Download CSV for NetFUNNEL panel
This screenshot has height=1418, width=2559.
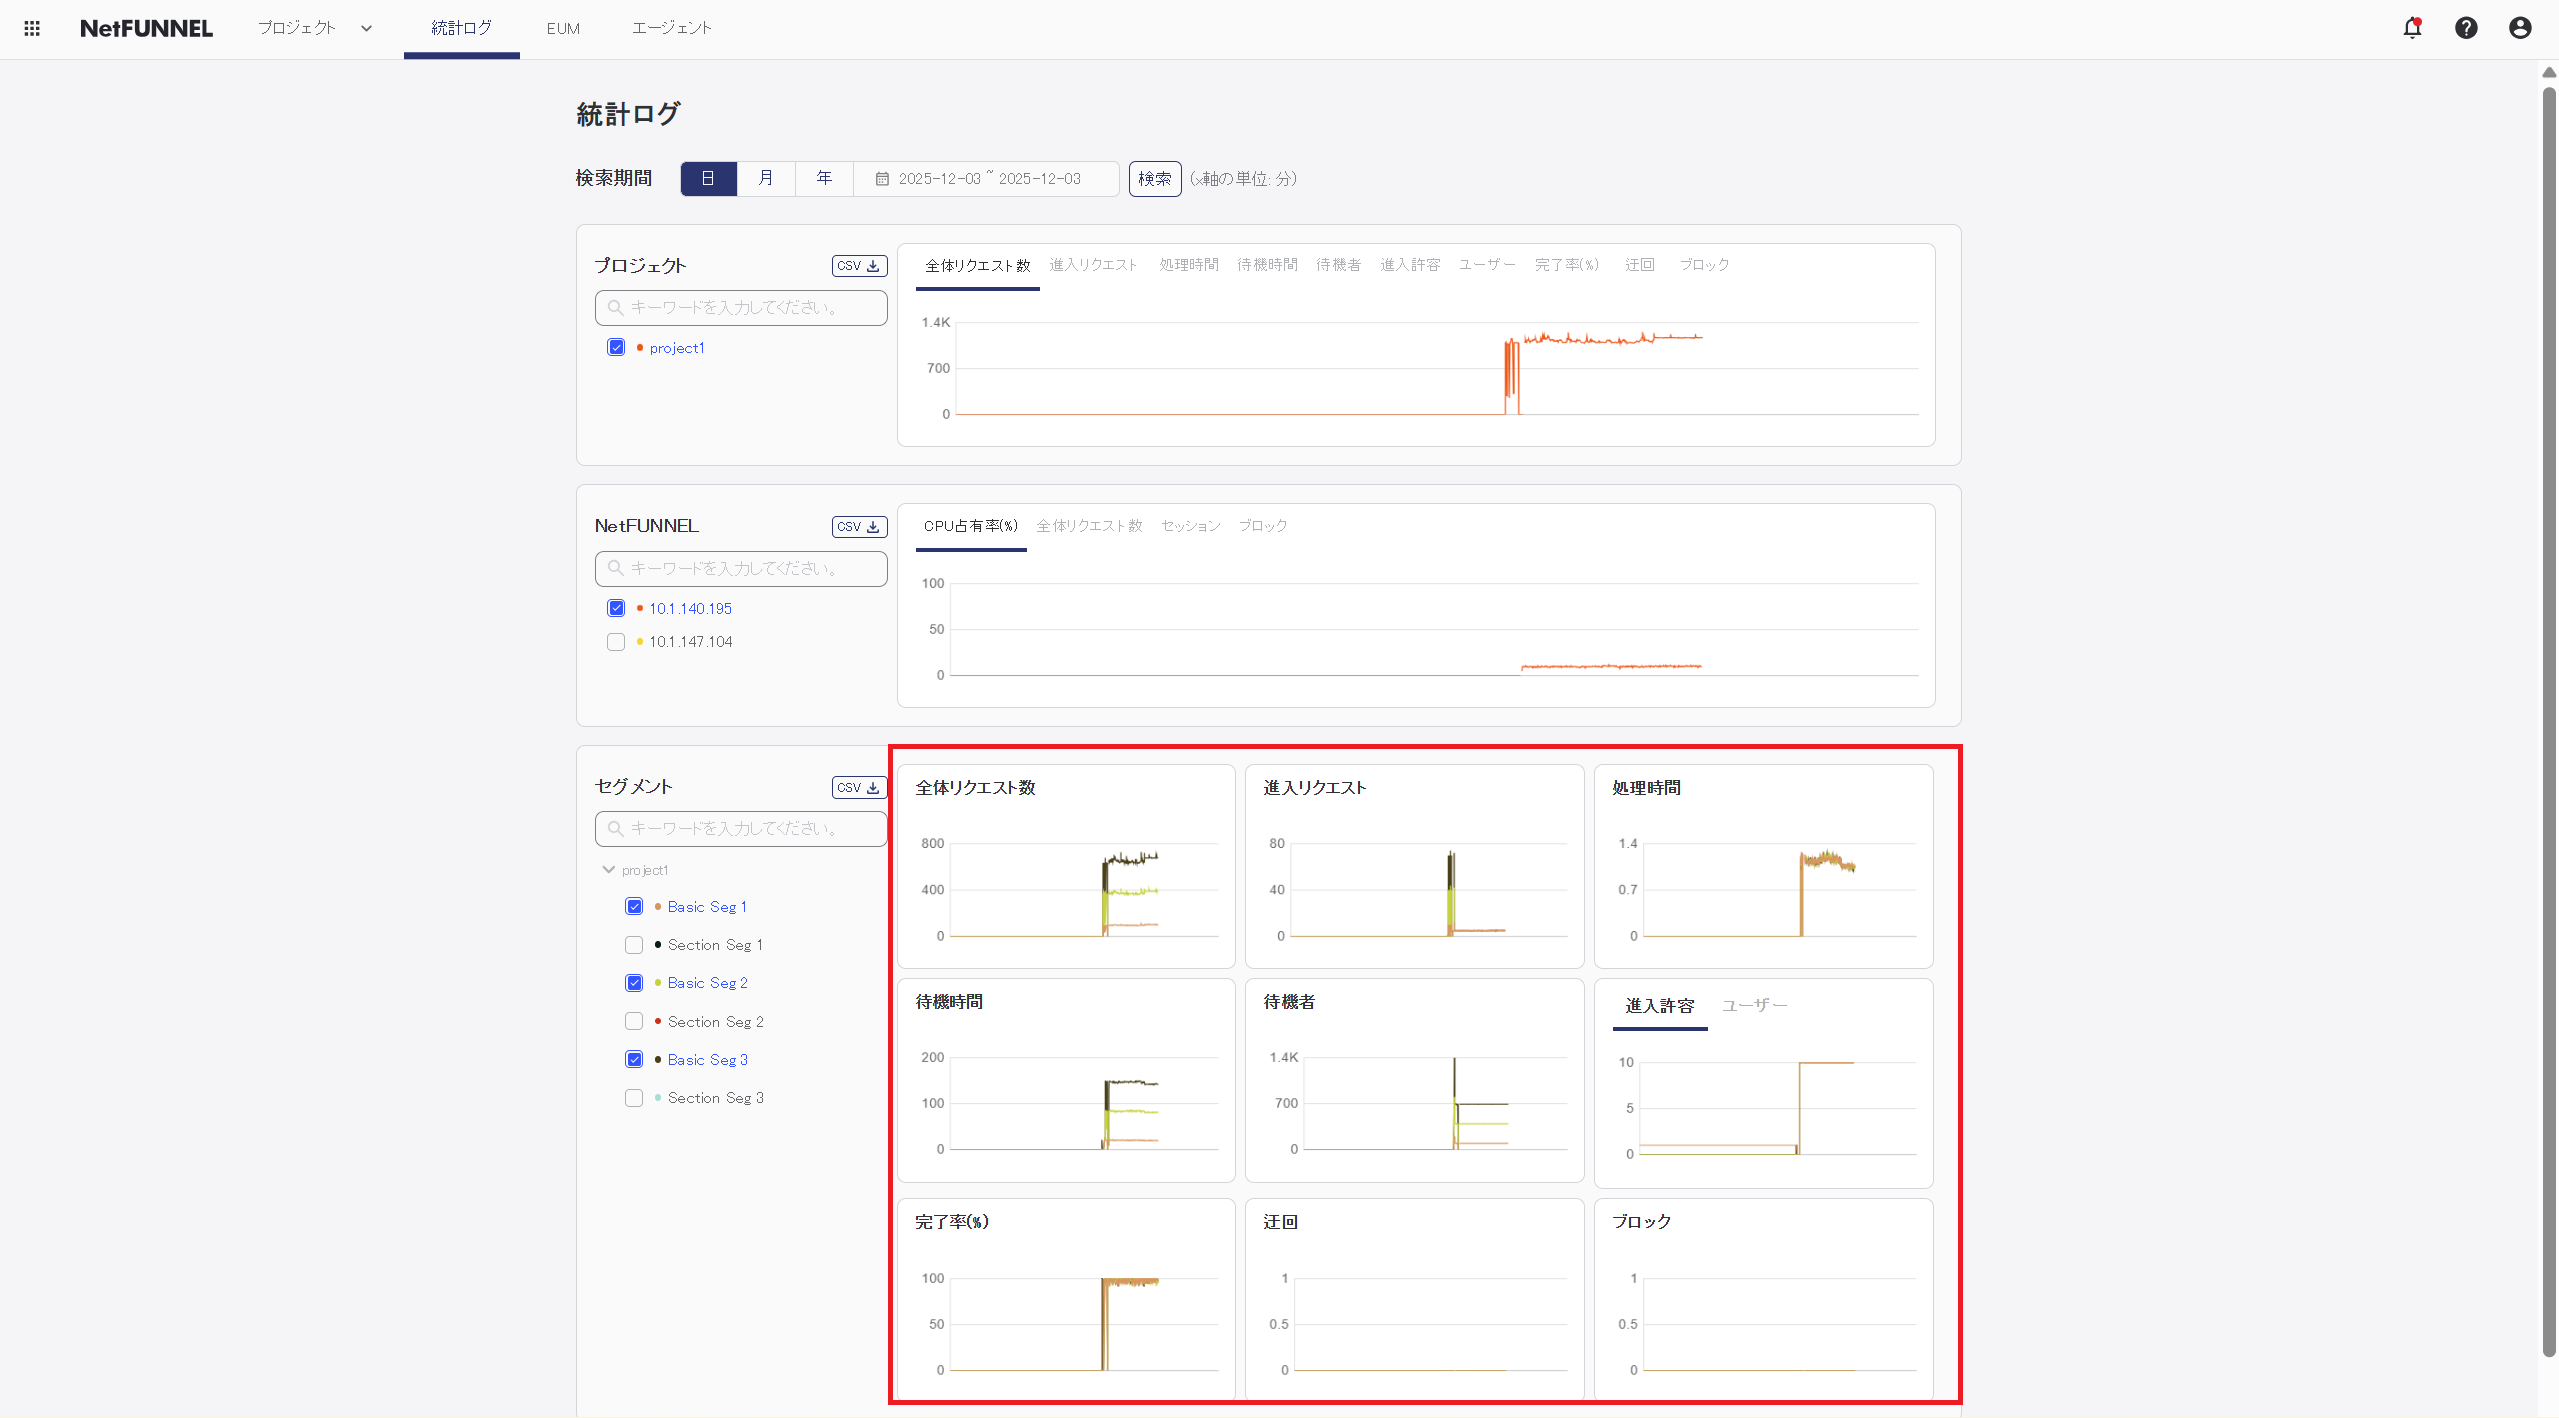(859, 527)
